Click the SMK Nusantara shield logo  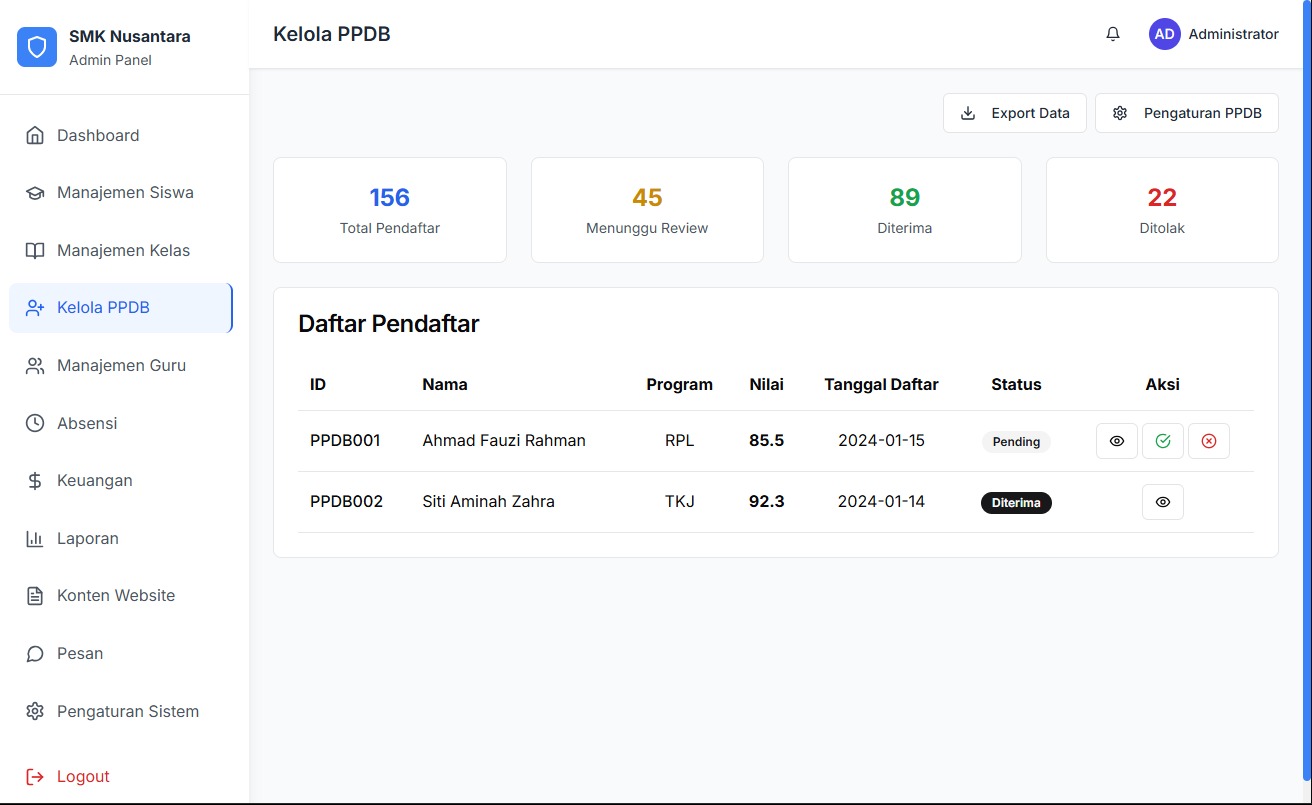(x=37, y=47)
